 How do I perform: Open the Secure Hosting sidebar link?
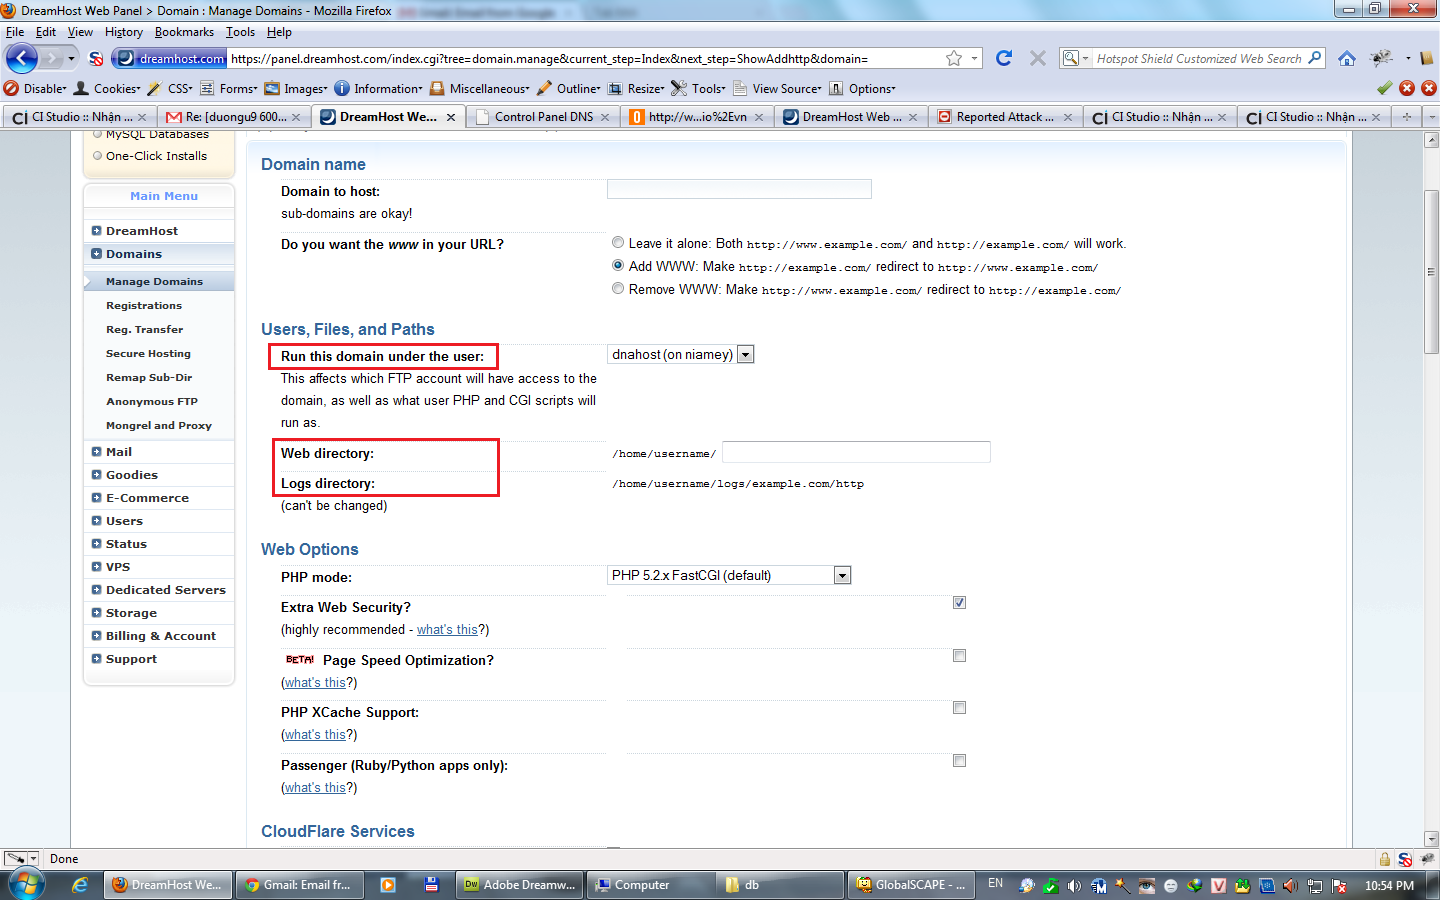click(148, 353)
